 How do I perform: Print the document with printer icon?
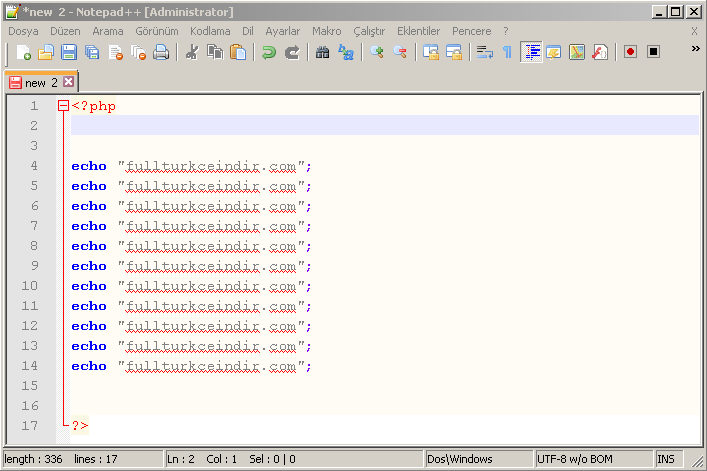161,52
